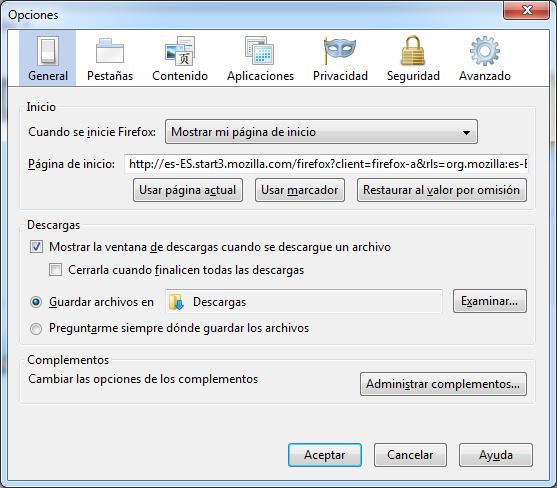The width and height of the screenshot is (557, 488).
Task: Click the Cuando se inicie Firefox label
Action: point(92,132)
